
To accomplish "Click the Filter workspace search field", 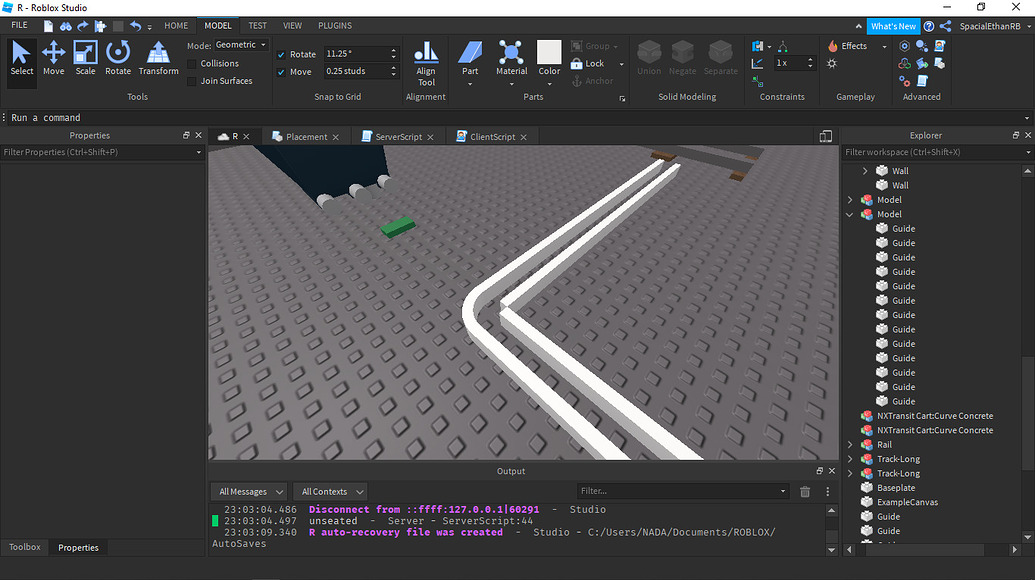I will [x=937, y=152].
